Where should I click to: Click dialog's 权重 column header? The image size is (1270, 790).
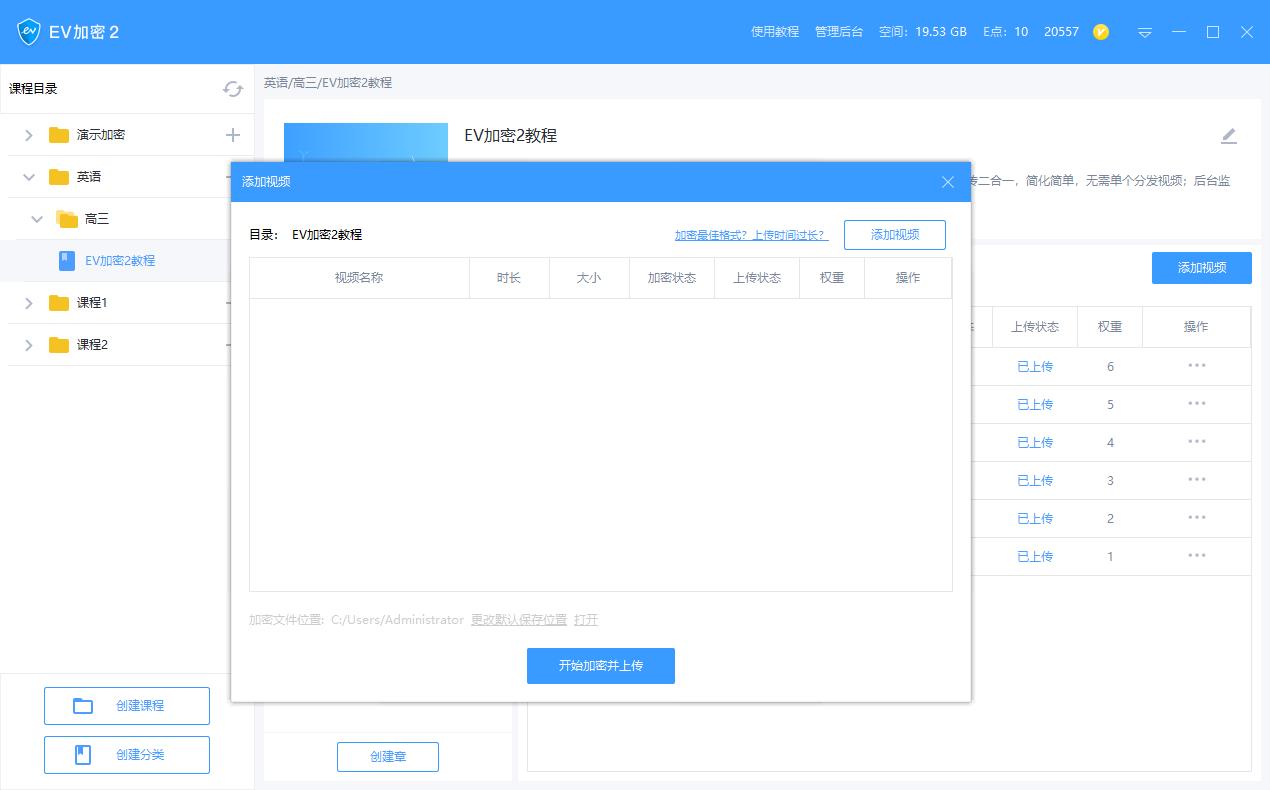coord(832,278)
